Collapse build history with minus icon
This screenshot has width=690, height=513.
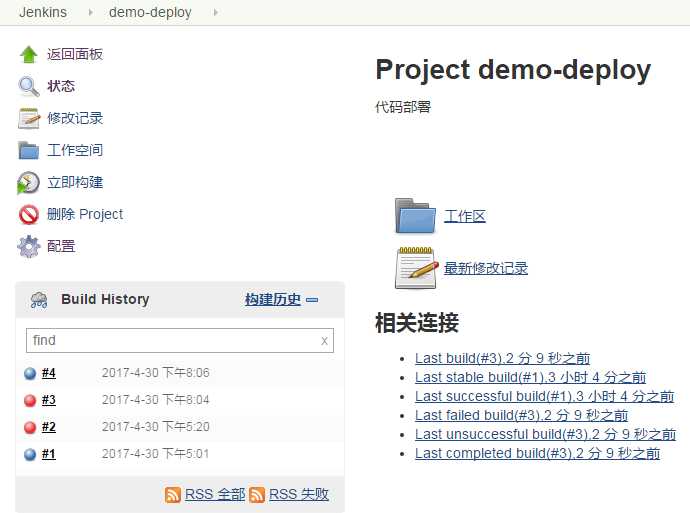tap(312, 300)
